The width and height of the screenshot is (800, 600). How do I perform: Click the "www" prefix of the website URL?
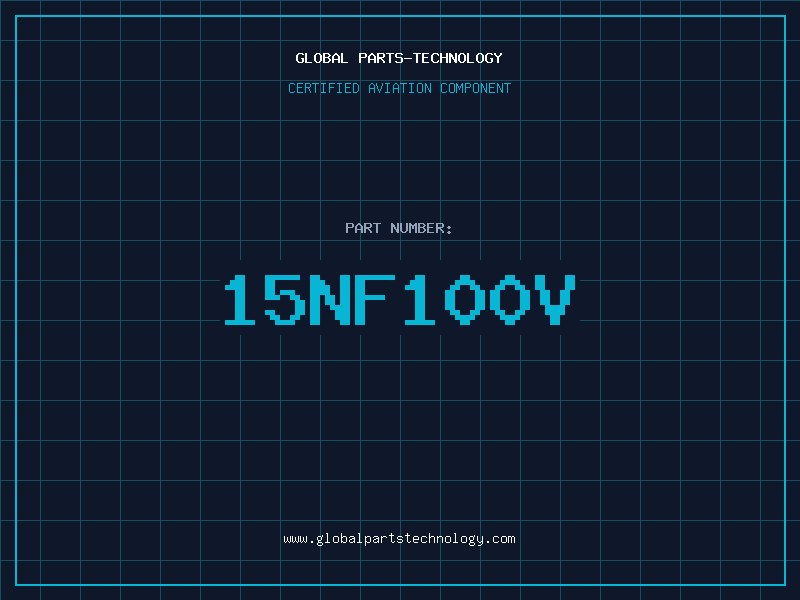tap(295, 539)
